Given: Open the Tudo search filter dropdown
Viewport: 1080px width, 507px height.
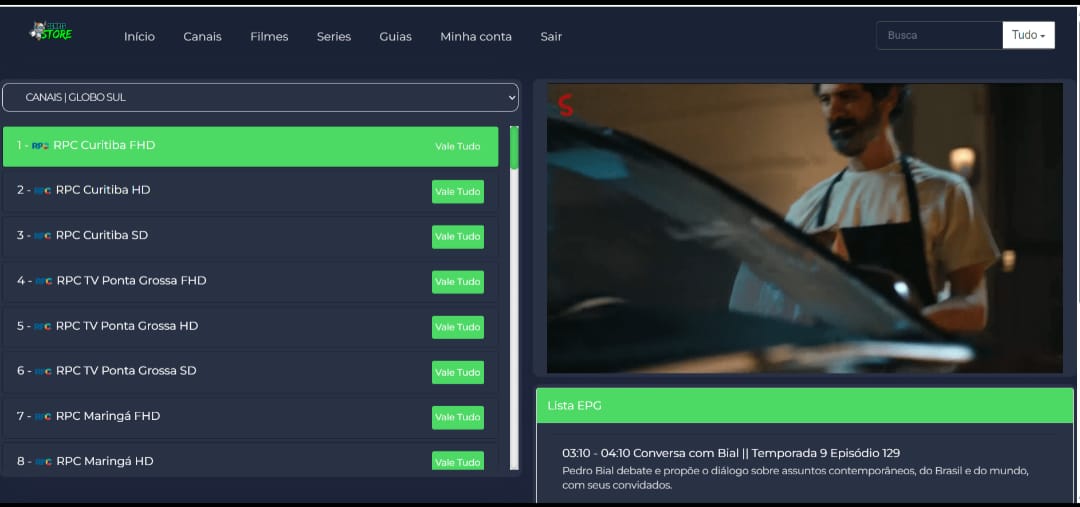Looking at the screenshot, I should (1028, 35).
